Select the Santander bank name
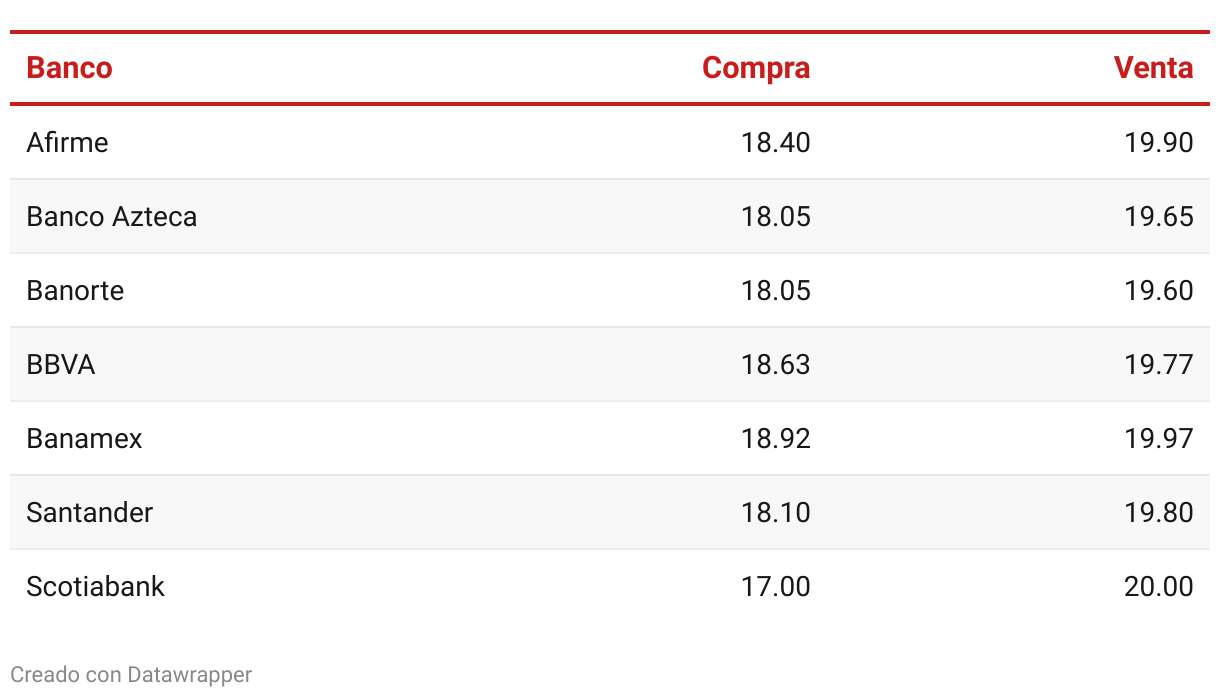1220x698 pixels. (90, 512)
